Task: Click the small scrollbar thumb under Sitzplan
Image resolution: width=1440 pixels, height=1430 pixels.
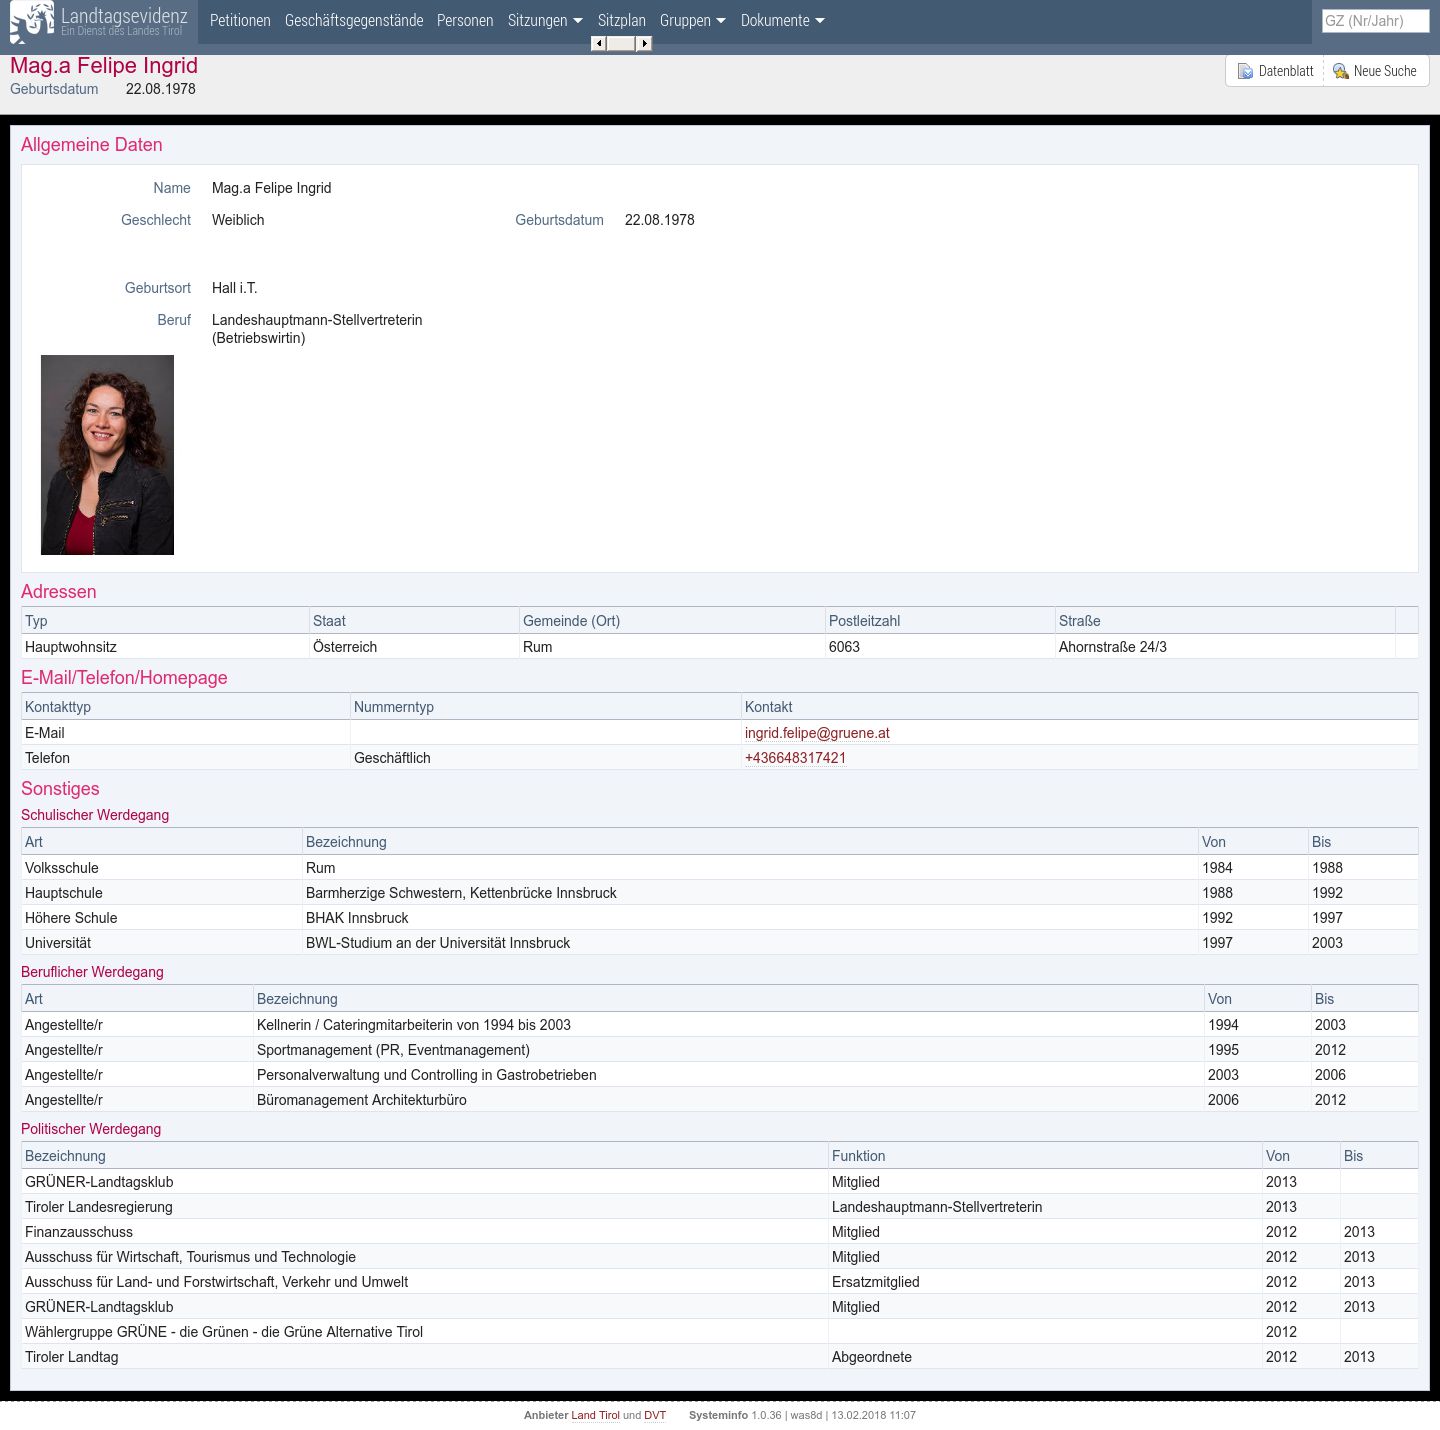Action: [x=621, y=43]
